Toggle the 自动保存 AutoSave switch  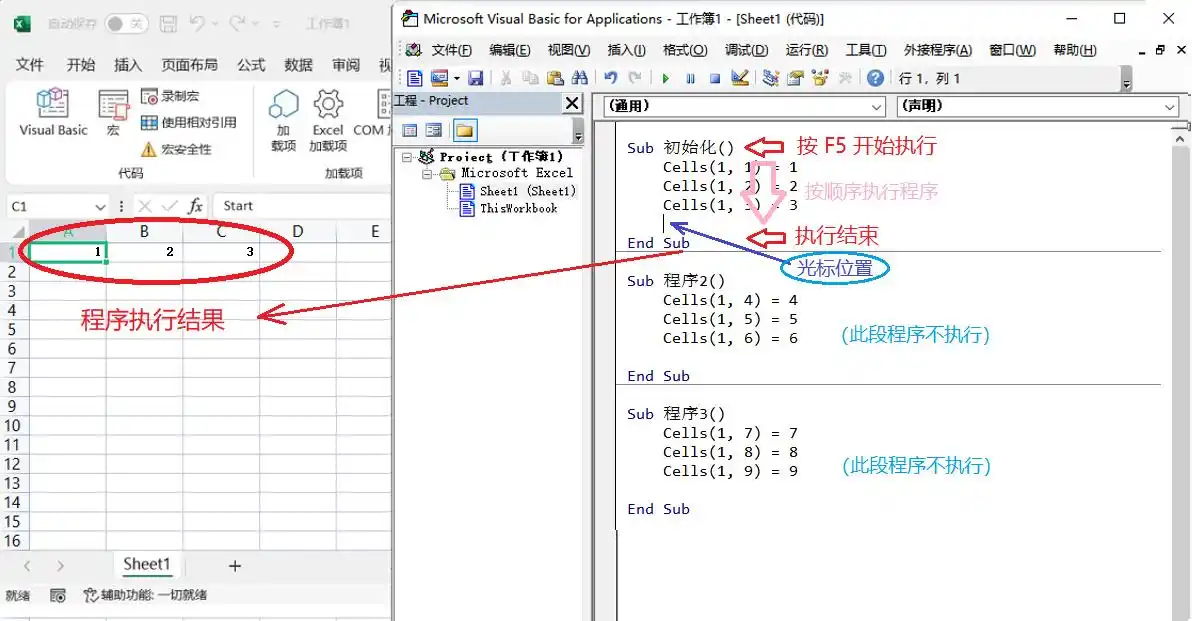[x=126, y=23]
